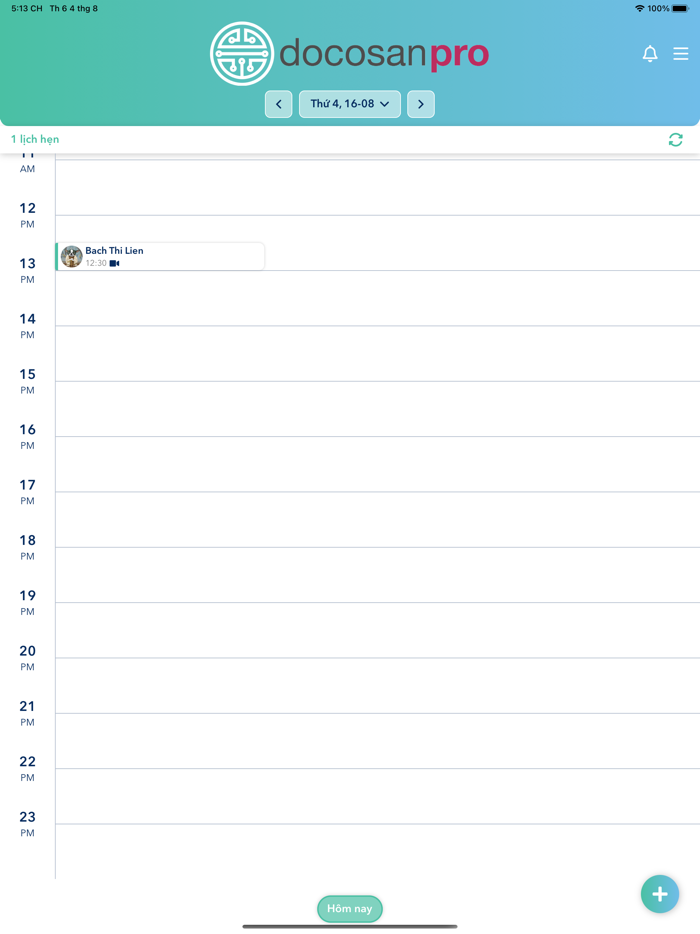
Task: Select the 16 PM hour label
Action: (x=27, y=436)
